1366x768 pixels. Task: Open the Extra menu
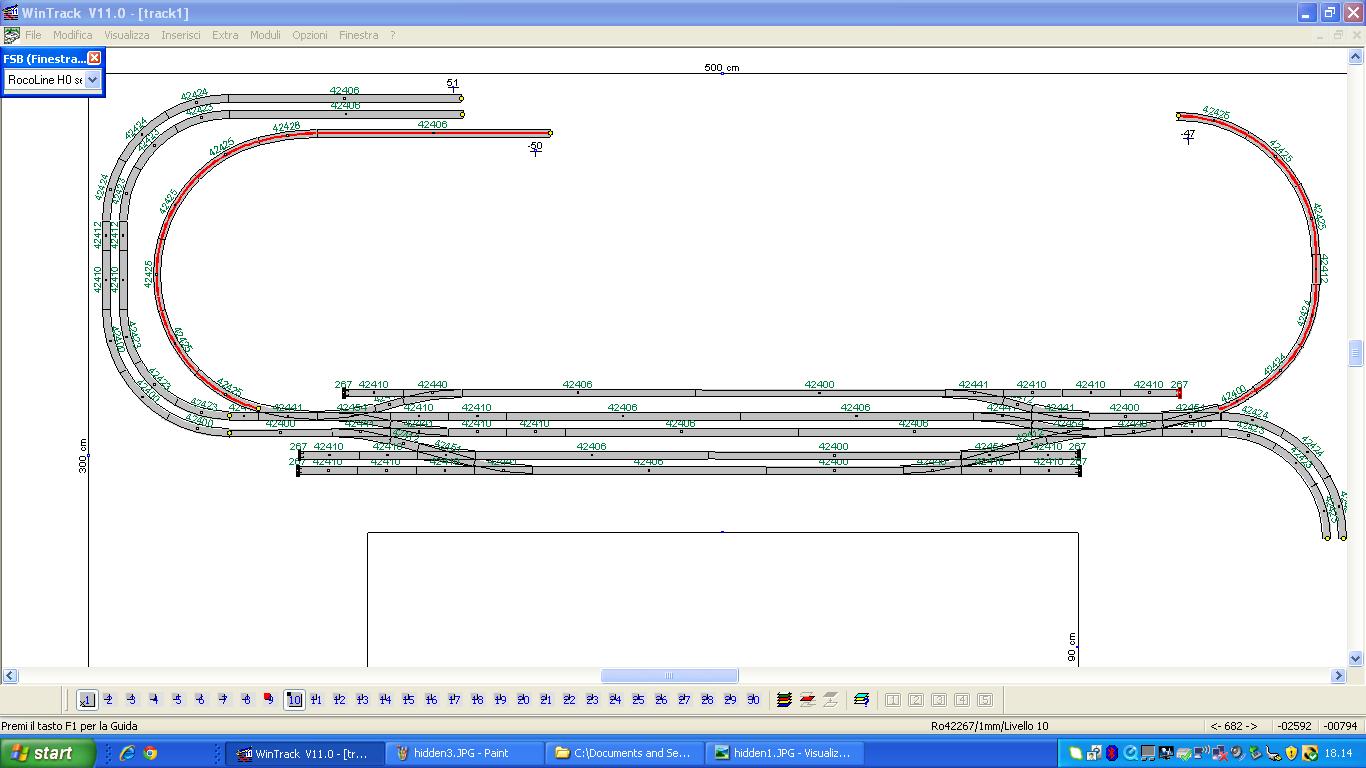click(x=225, y=35)
